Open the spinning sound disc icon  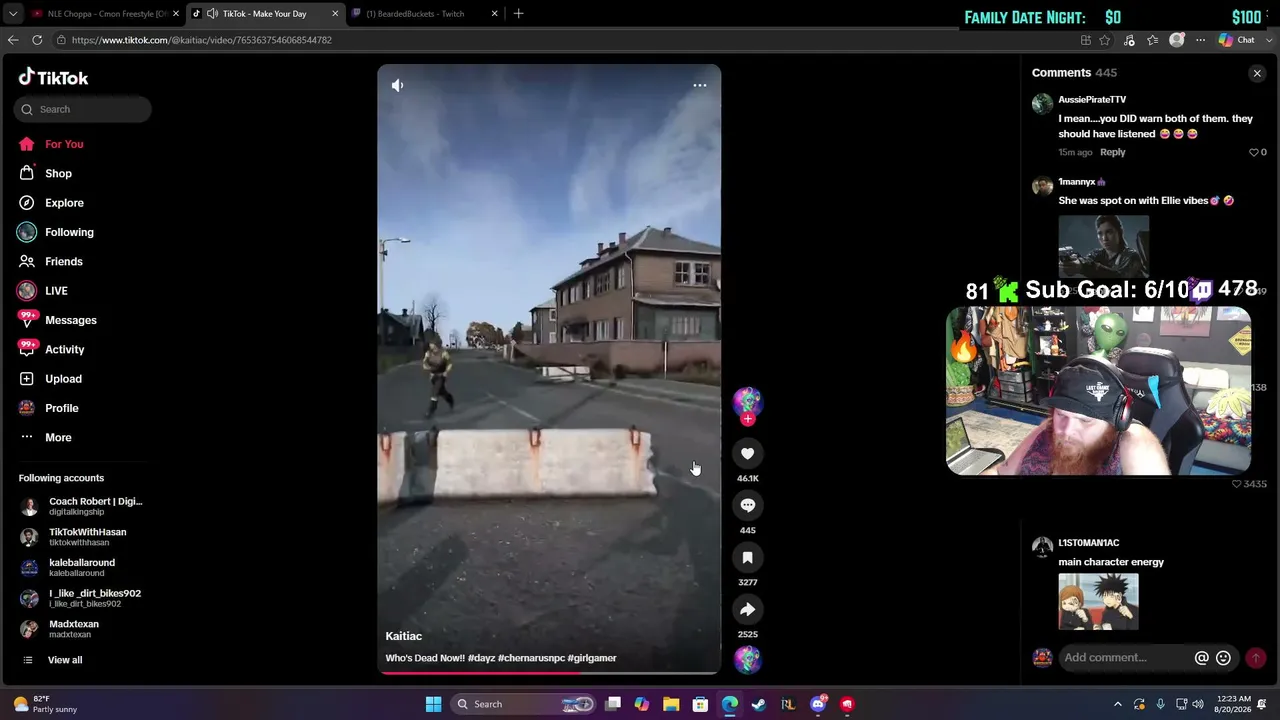coord(747,659)
